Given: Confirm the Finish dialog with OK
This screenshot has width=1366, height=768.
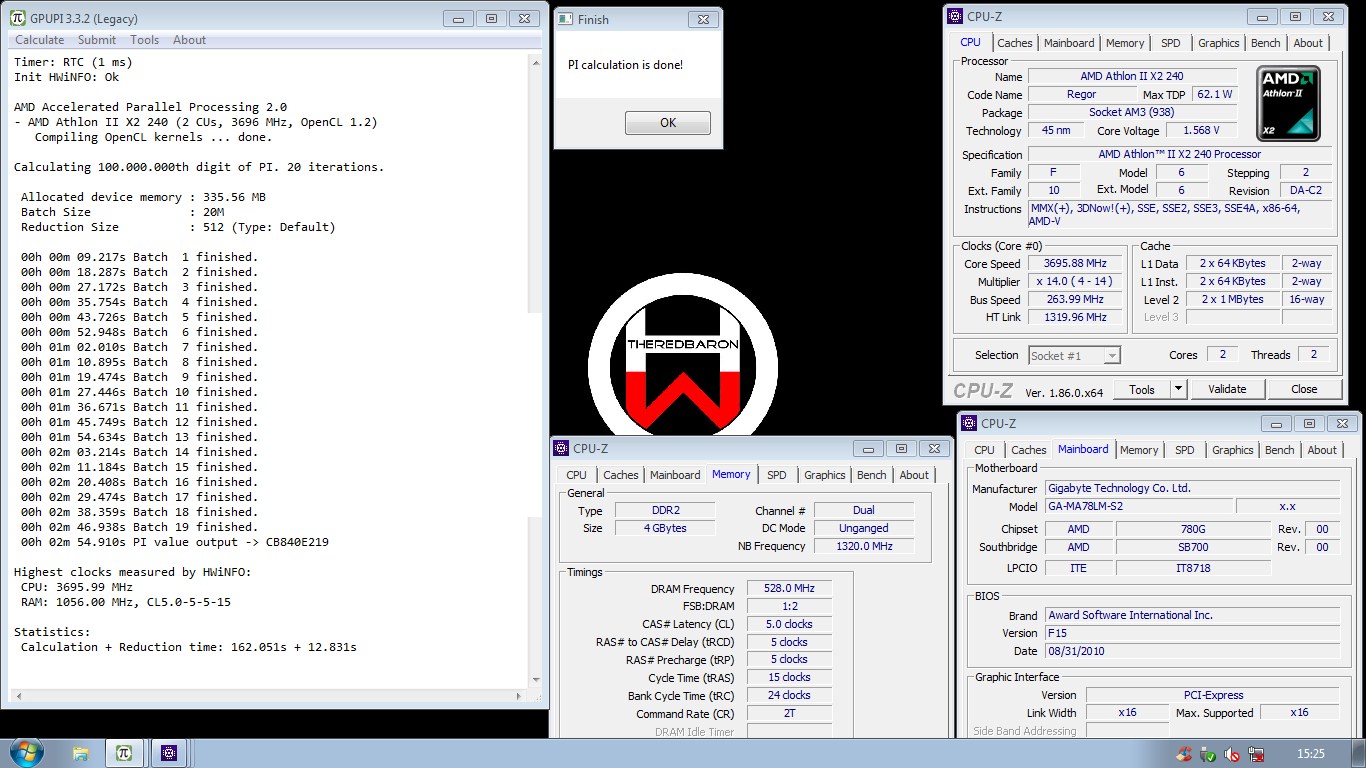Looking at the screenshot, I should 668,123.
